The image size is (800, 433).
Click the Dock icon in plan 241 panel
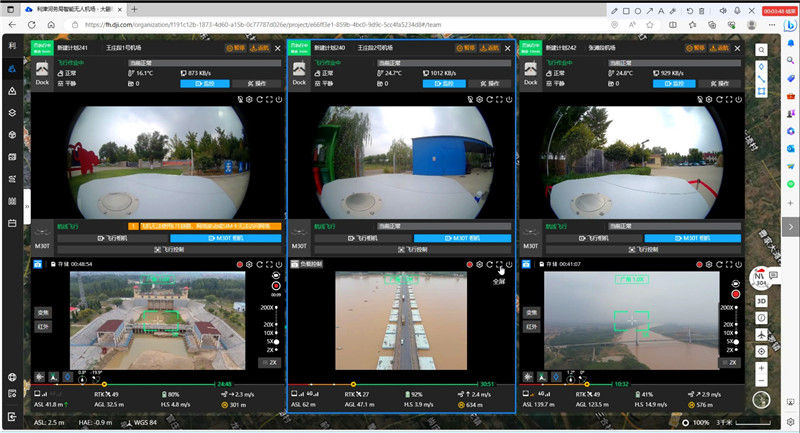(x=42, y=73)
